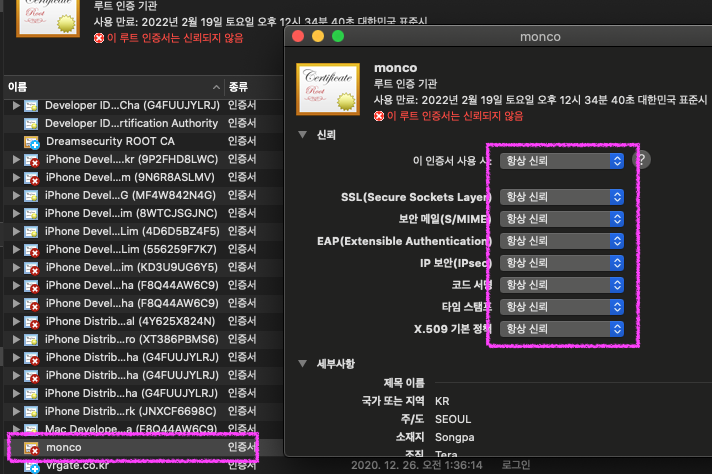Screen dimensions: 712x474
Task: Click the icon for Developer ID...rtification Authority
Action: click(x=31, y=123)
